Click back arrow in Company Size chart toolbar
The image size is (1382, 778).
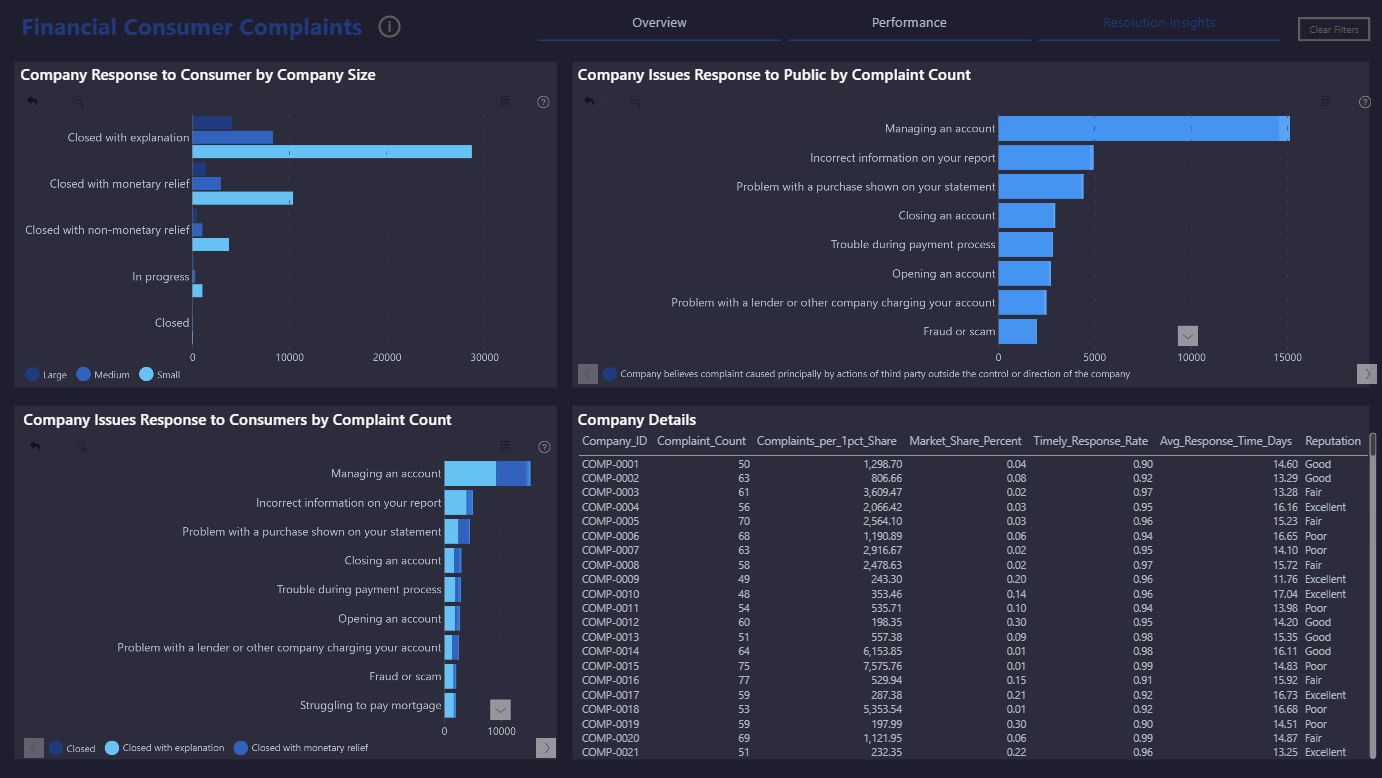[x=33, y=101]
